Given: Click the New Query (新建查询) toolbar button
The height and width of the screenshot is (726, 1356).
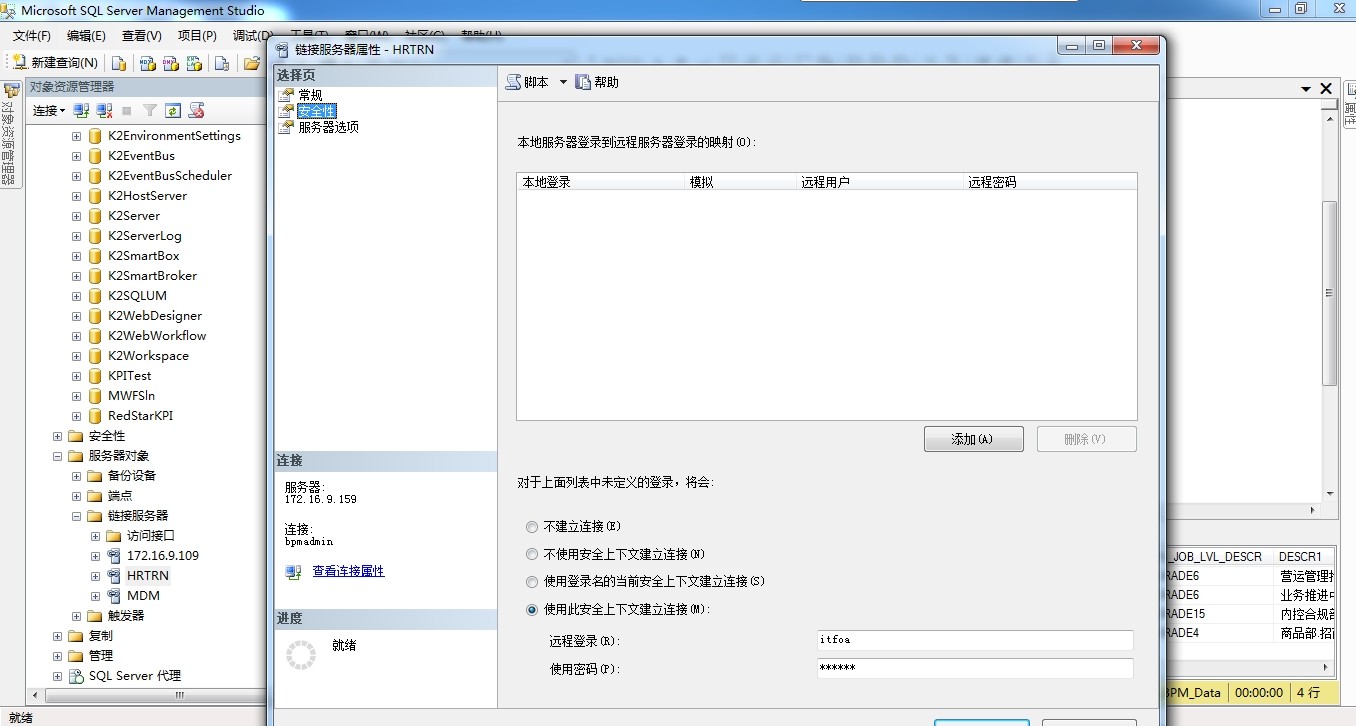Looking at the screenshot, I should point(55,63).
